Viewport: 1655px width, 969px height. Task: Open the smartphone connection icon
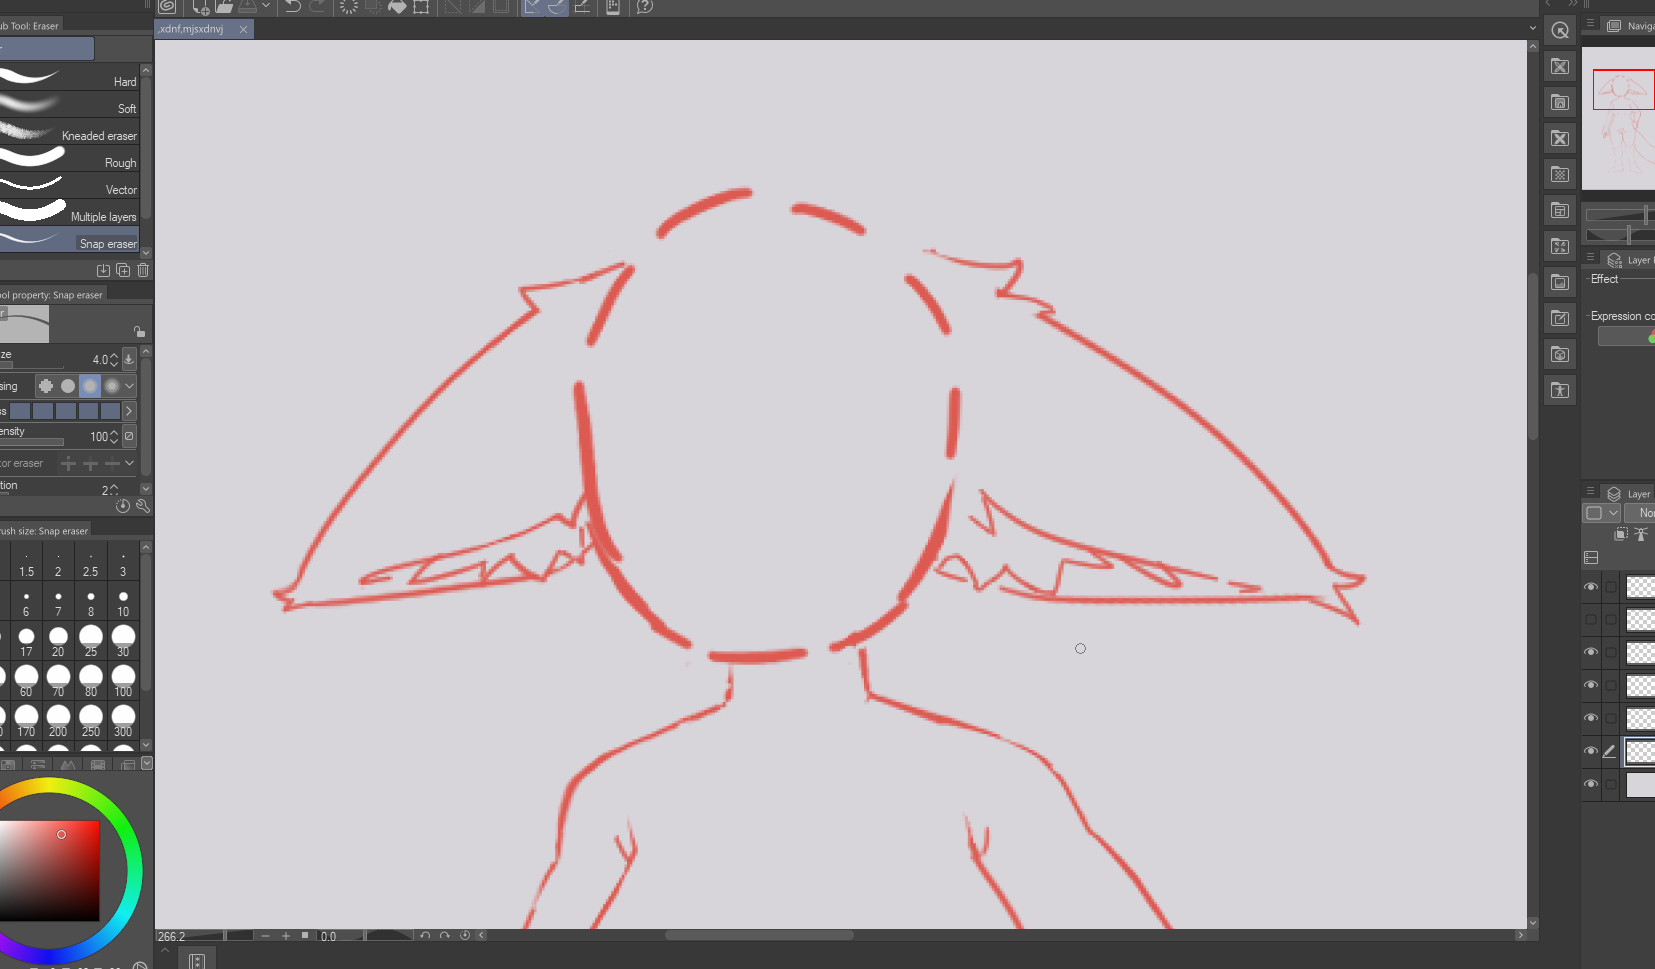[x=613, y=6]
